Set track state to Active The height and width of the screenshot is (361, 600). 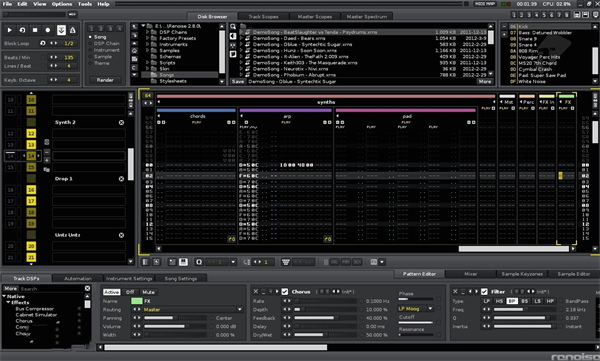pos(112,292)
